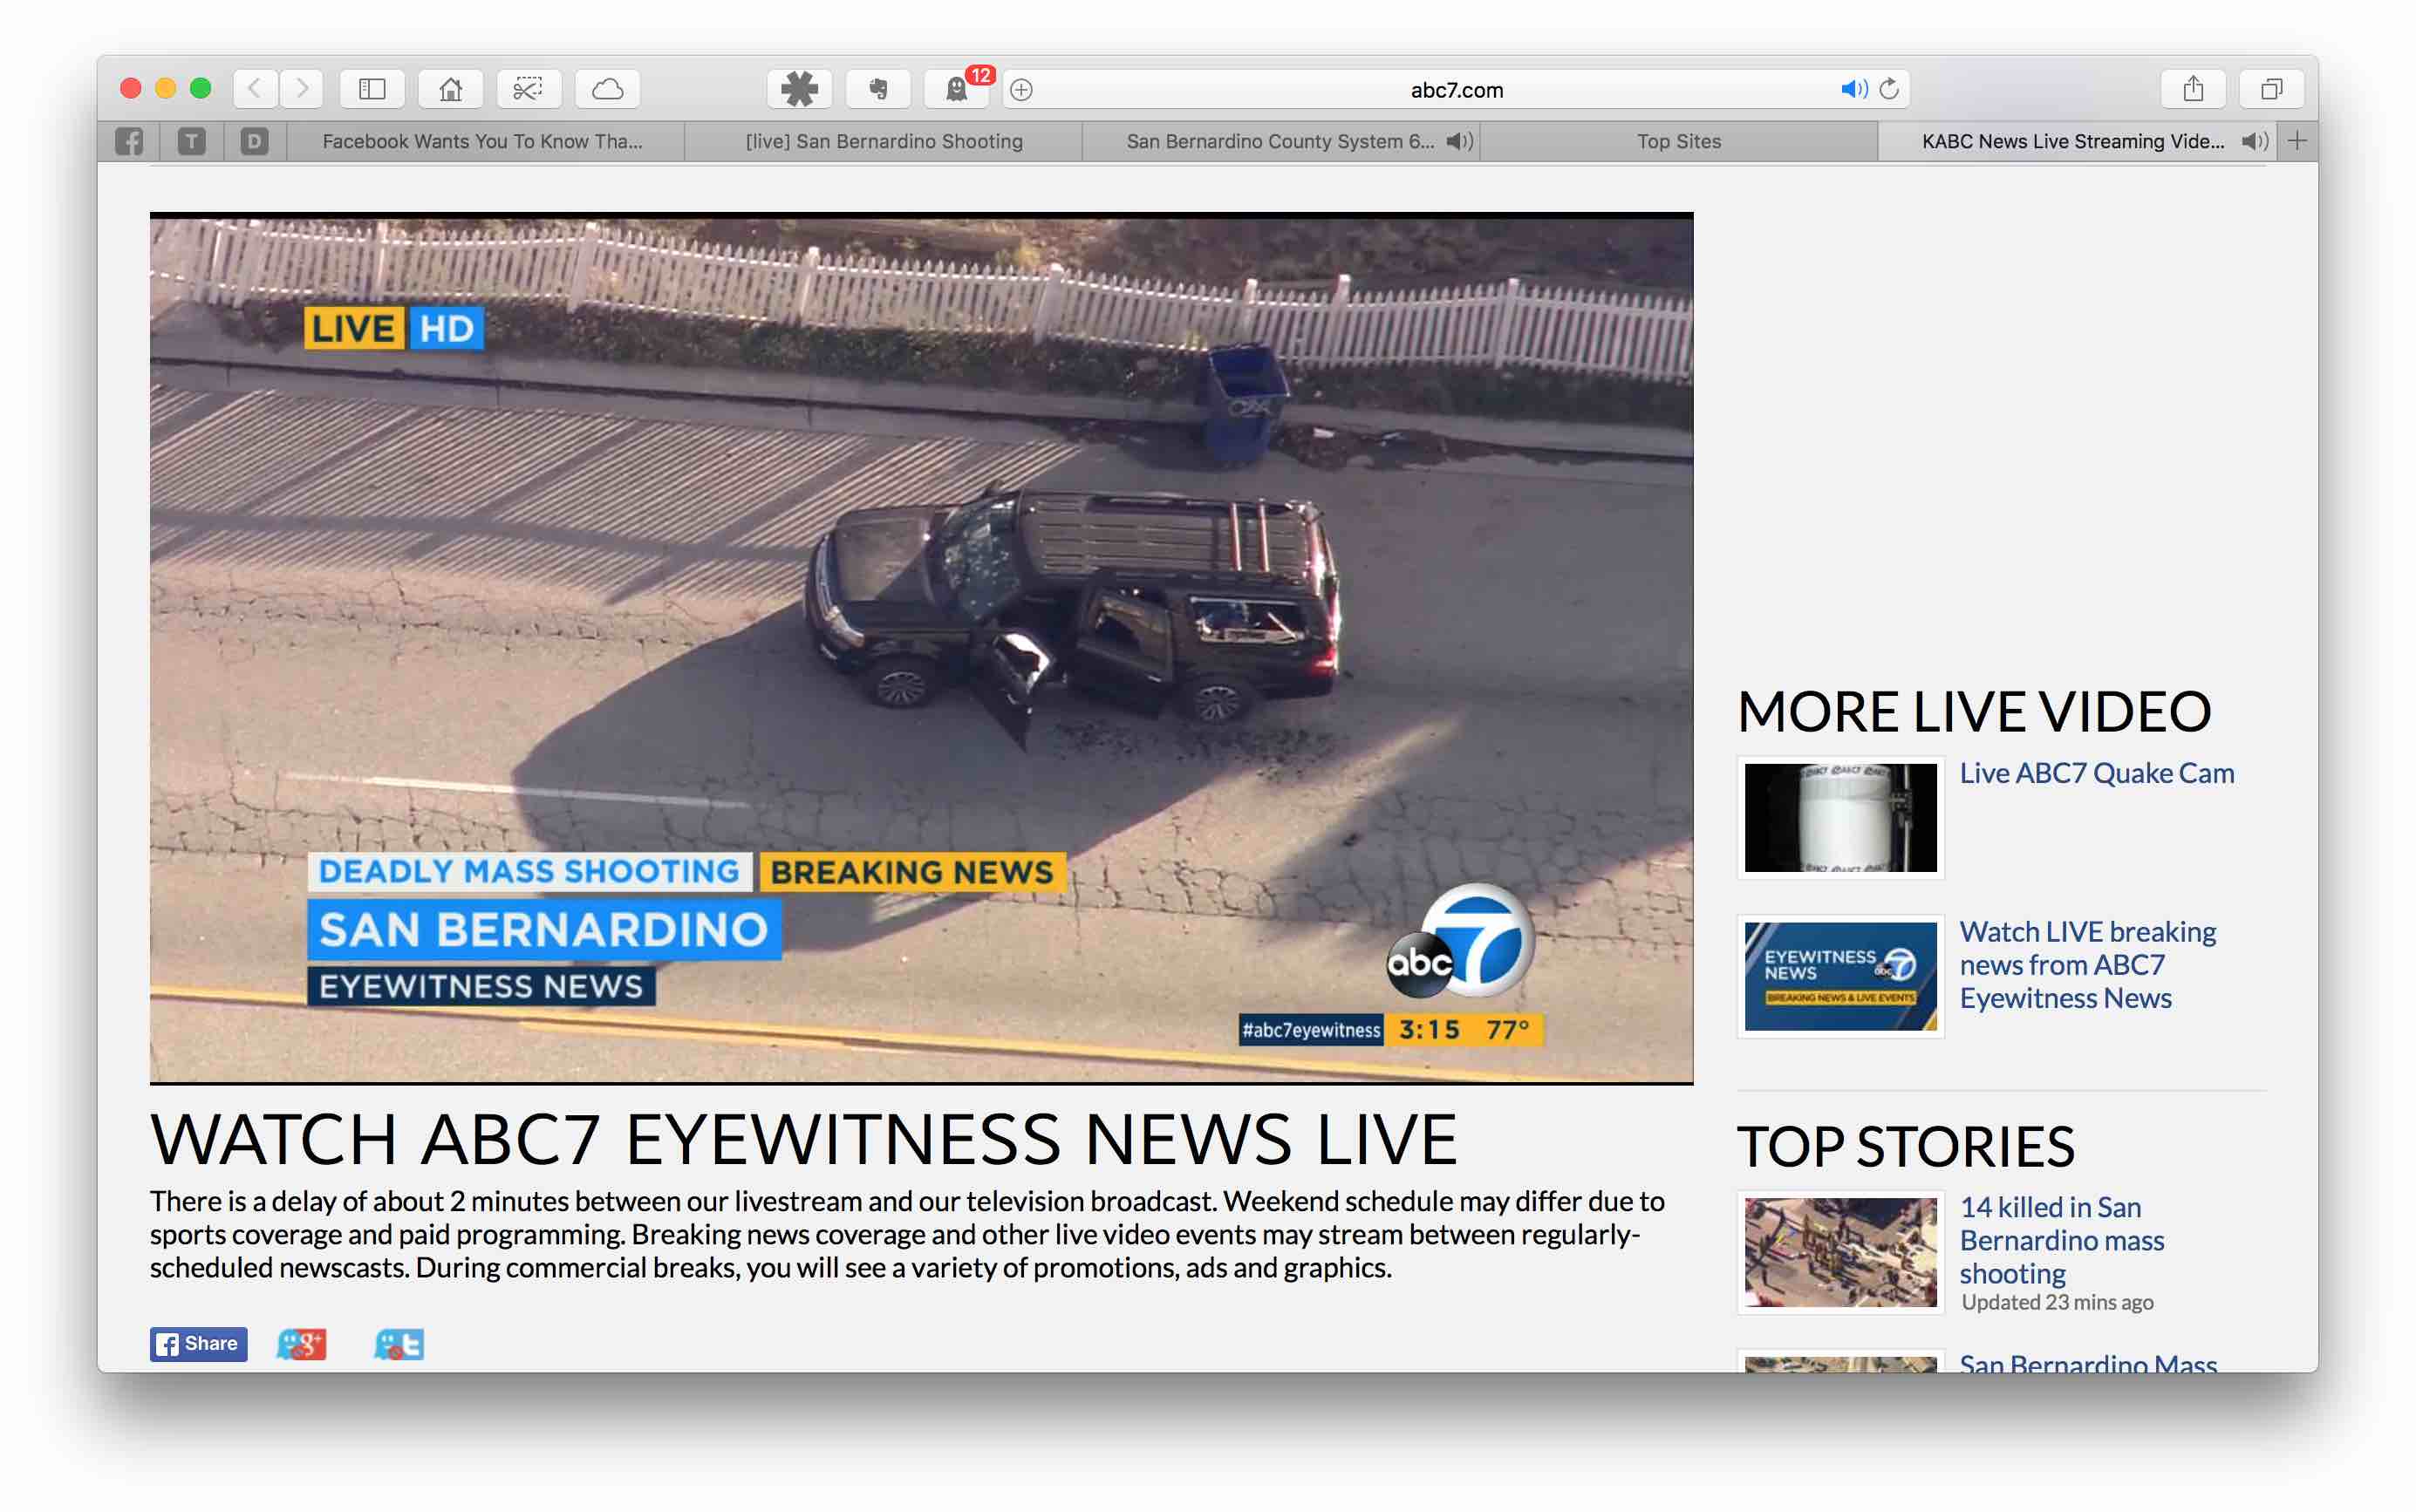Show all tabs overview

(2271, 89)
